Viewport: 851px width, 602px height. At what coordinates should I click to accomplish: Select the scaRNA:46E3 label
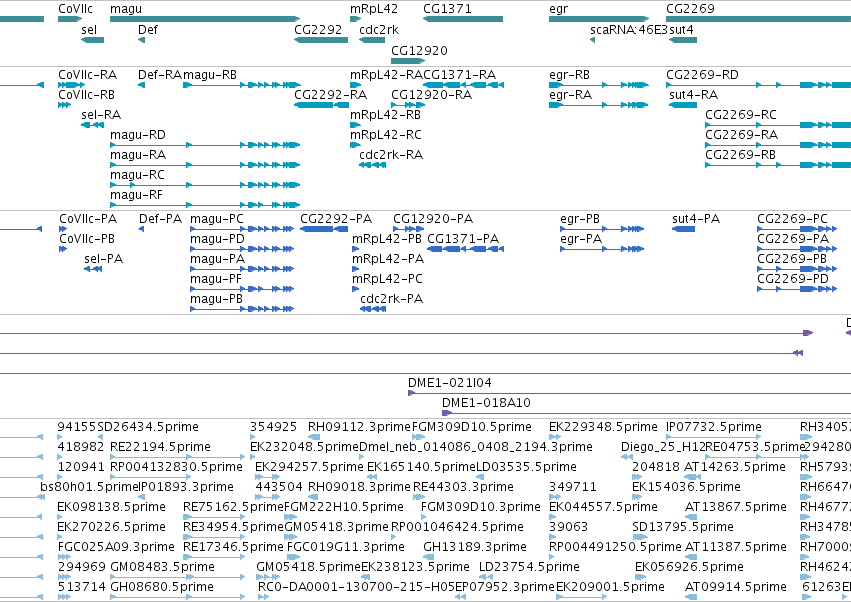click(x=628, y=29)
